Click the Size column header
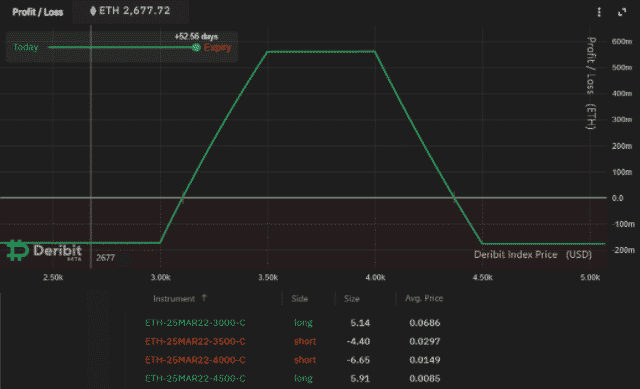The height and width of the screenshot is (389, 640). pyautogui.click(x=351, y=299)
